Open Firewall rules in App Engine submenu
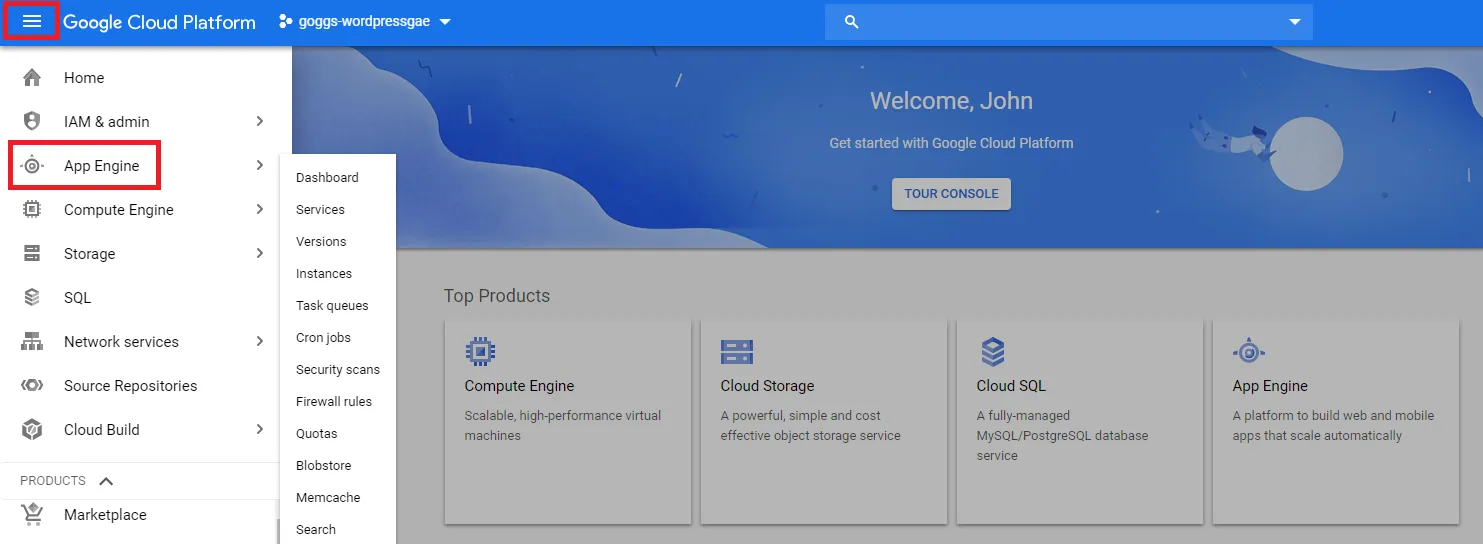1483x544 pixels. click(x=333, y=402)
